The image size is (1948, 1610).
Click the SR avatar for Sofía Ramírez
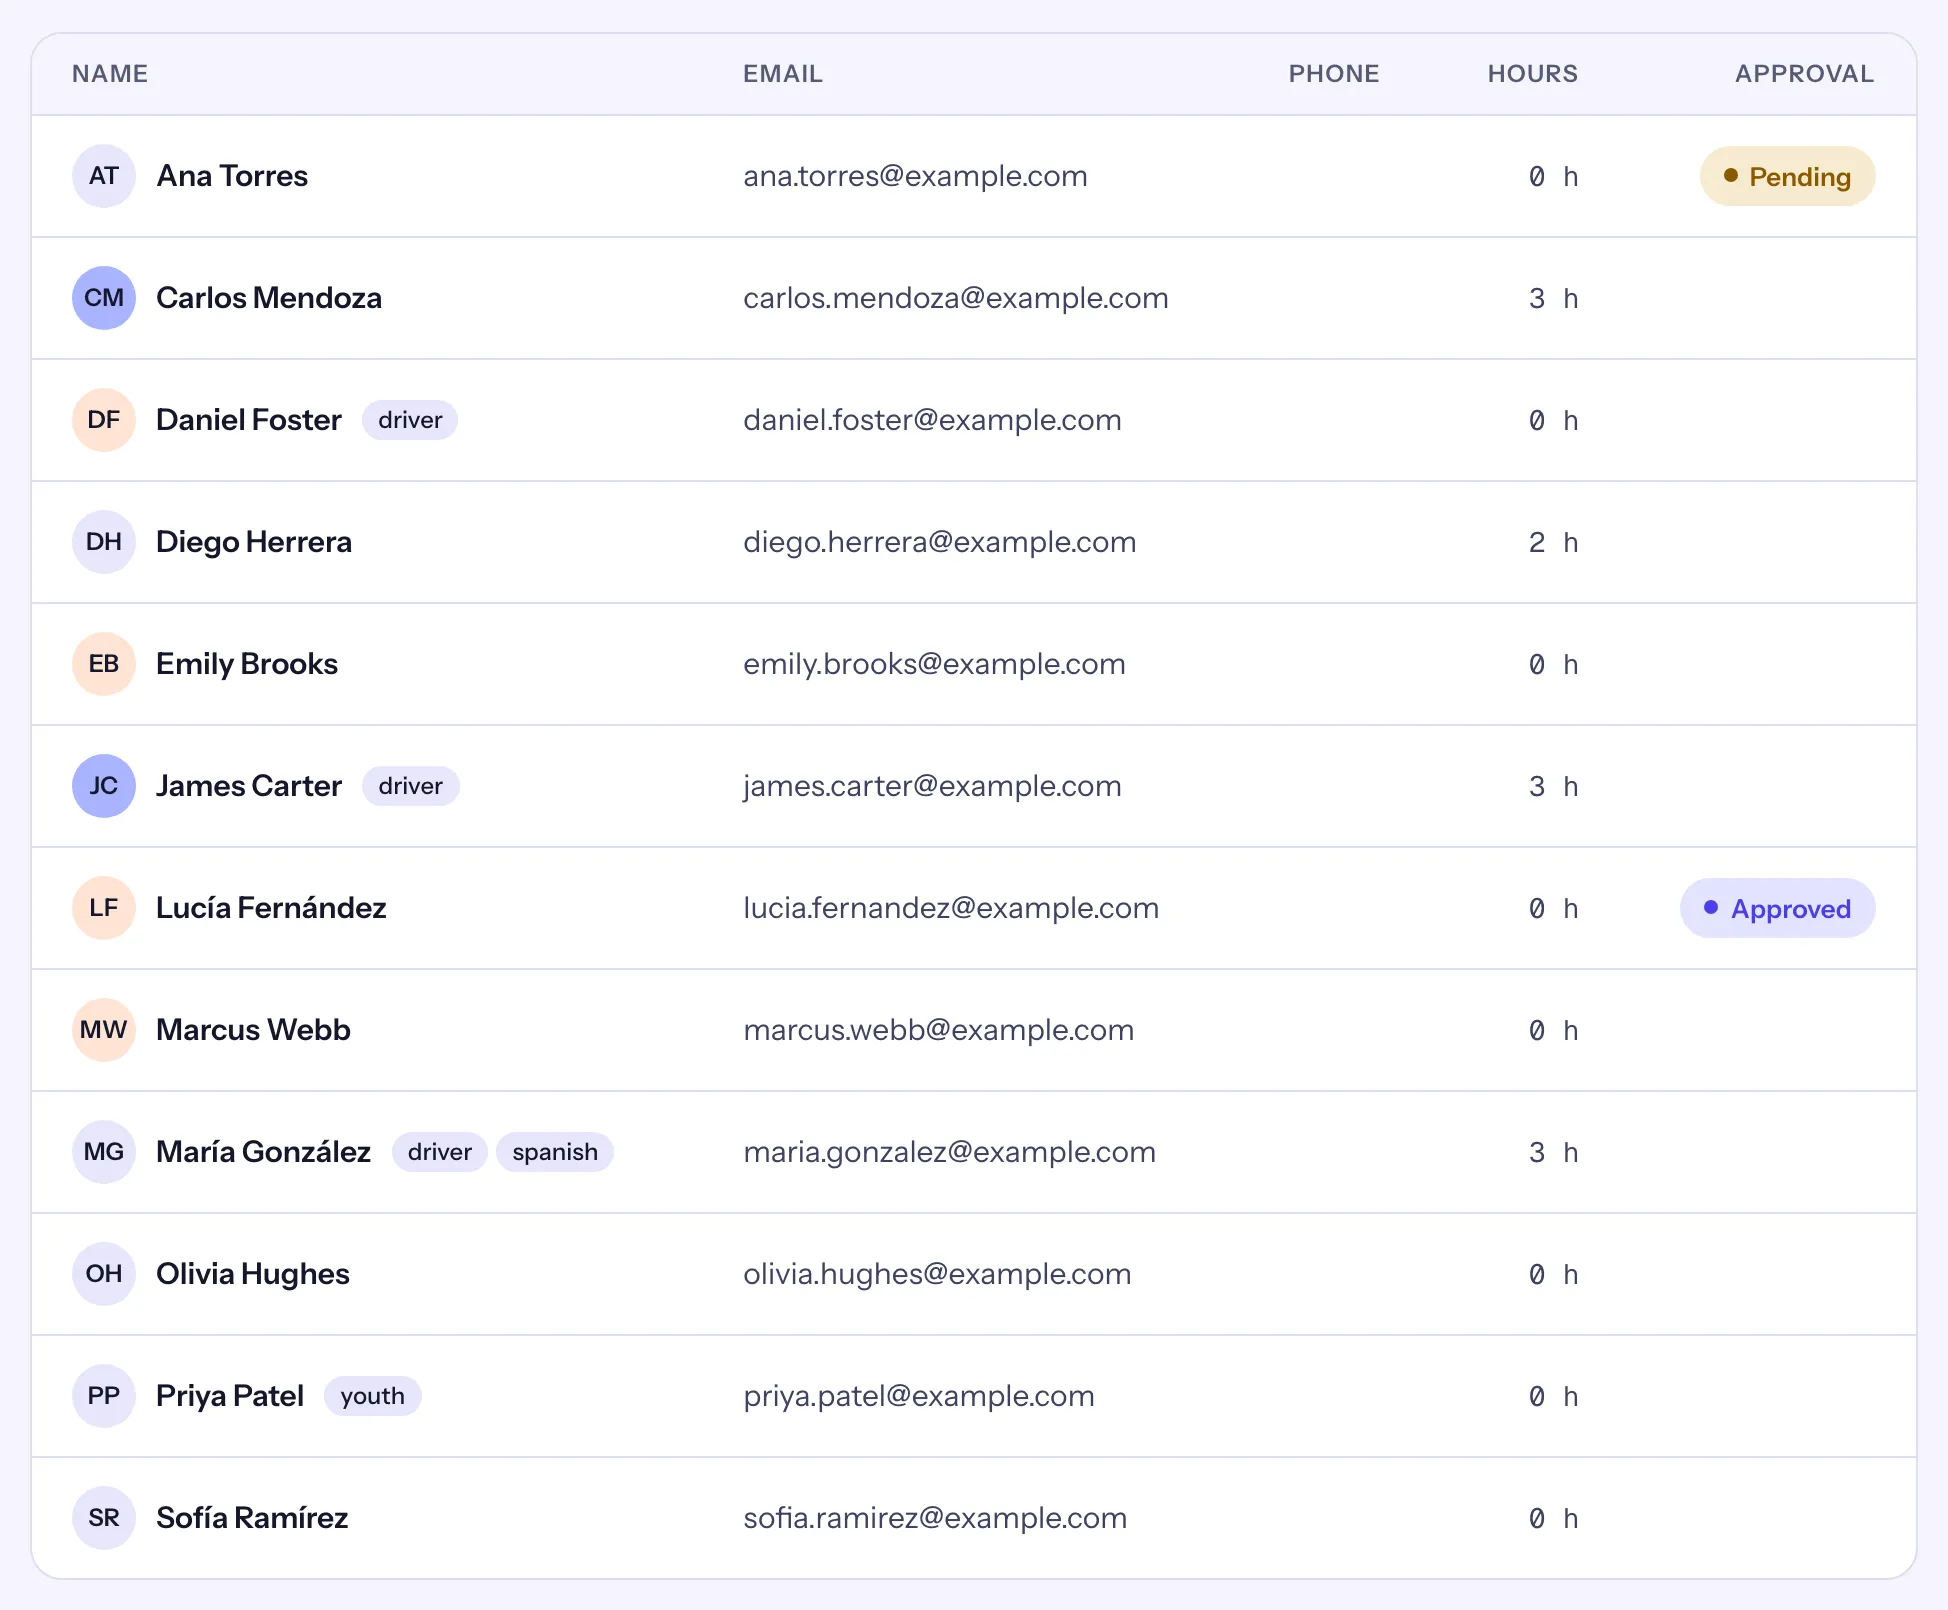point(104,1518)
